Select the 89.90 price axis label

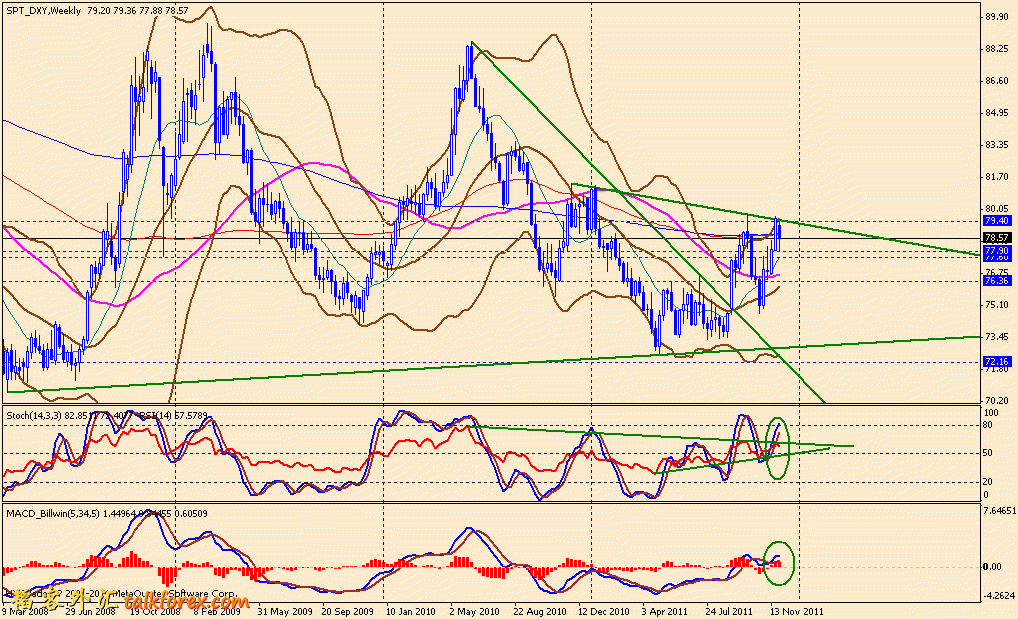997,17
